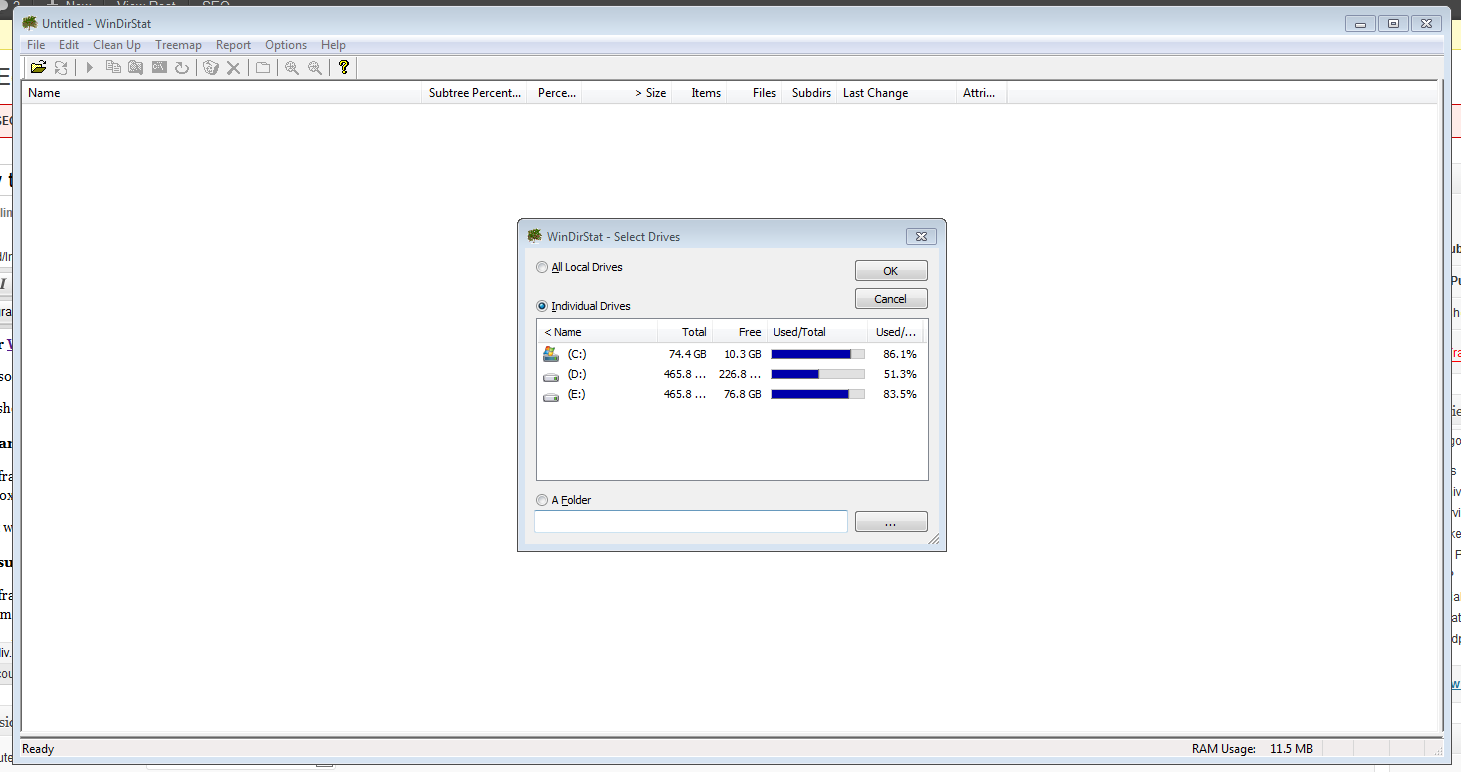Viewport: 1461px width, 772px height.
Task: Click the 86.1% used value
Action: click(900, 354)
